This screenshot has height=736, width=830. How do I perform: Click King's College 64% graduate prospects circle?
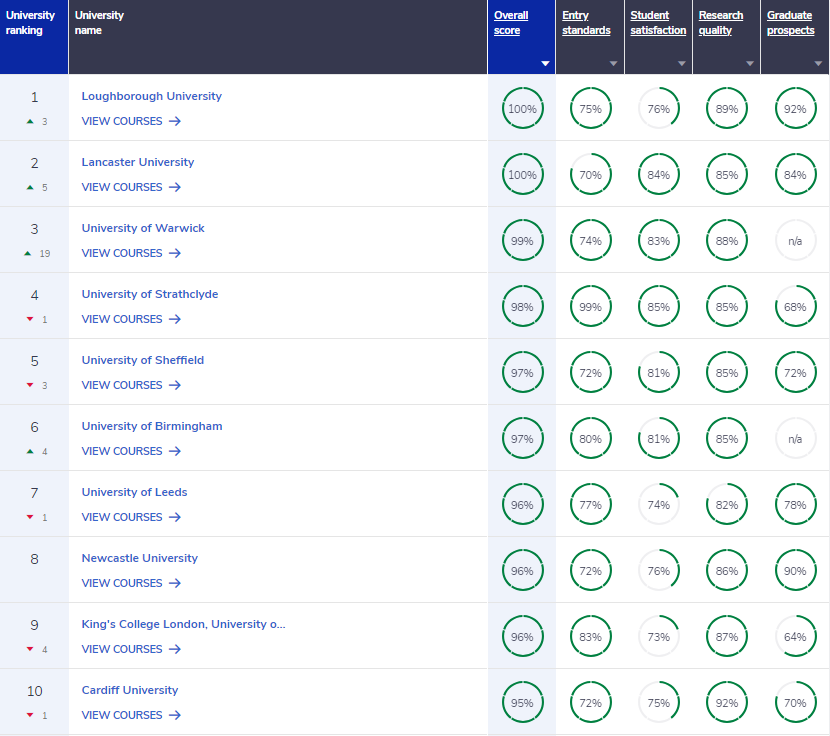[795, 637]
